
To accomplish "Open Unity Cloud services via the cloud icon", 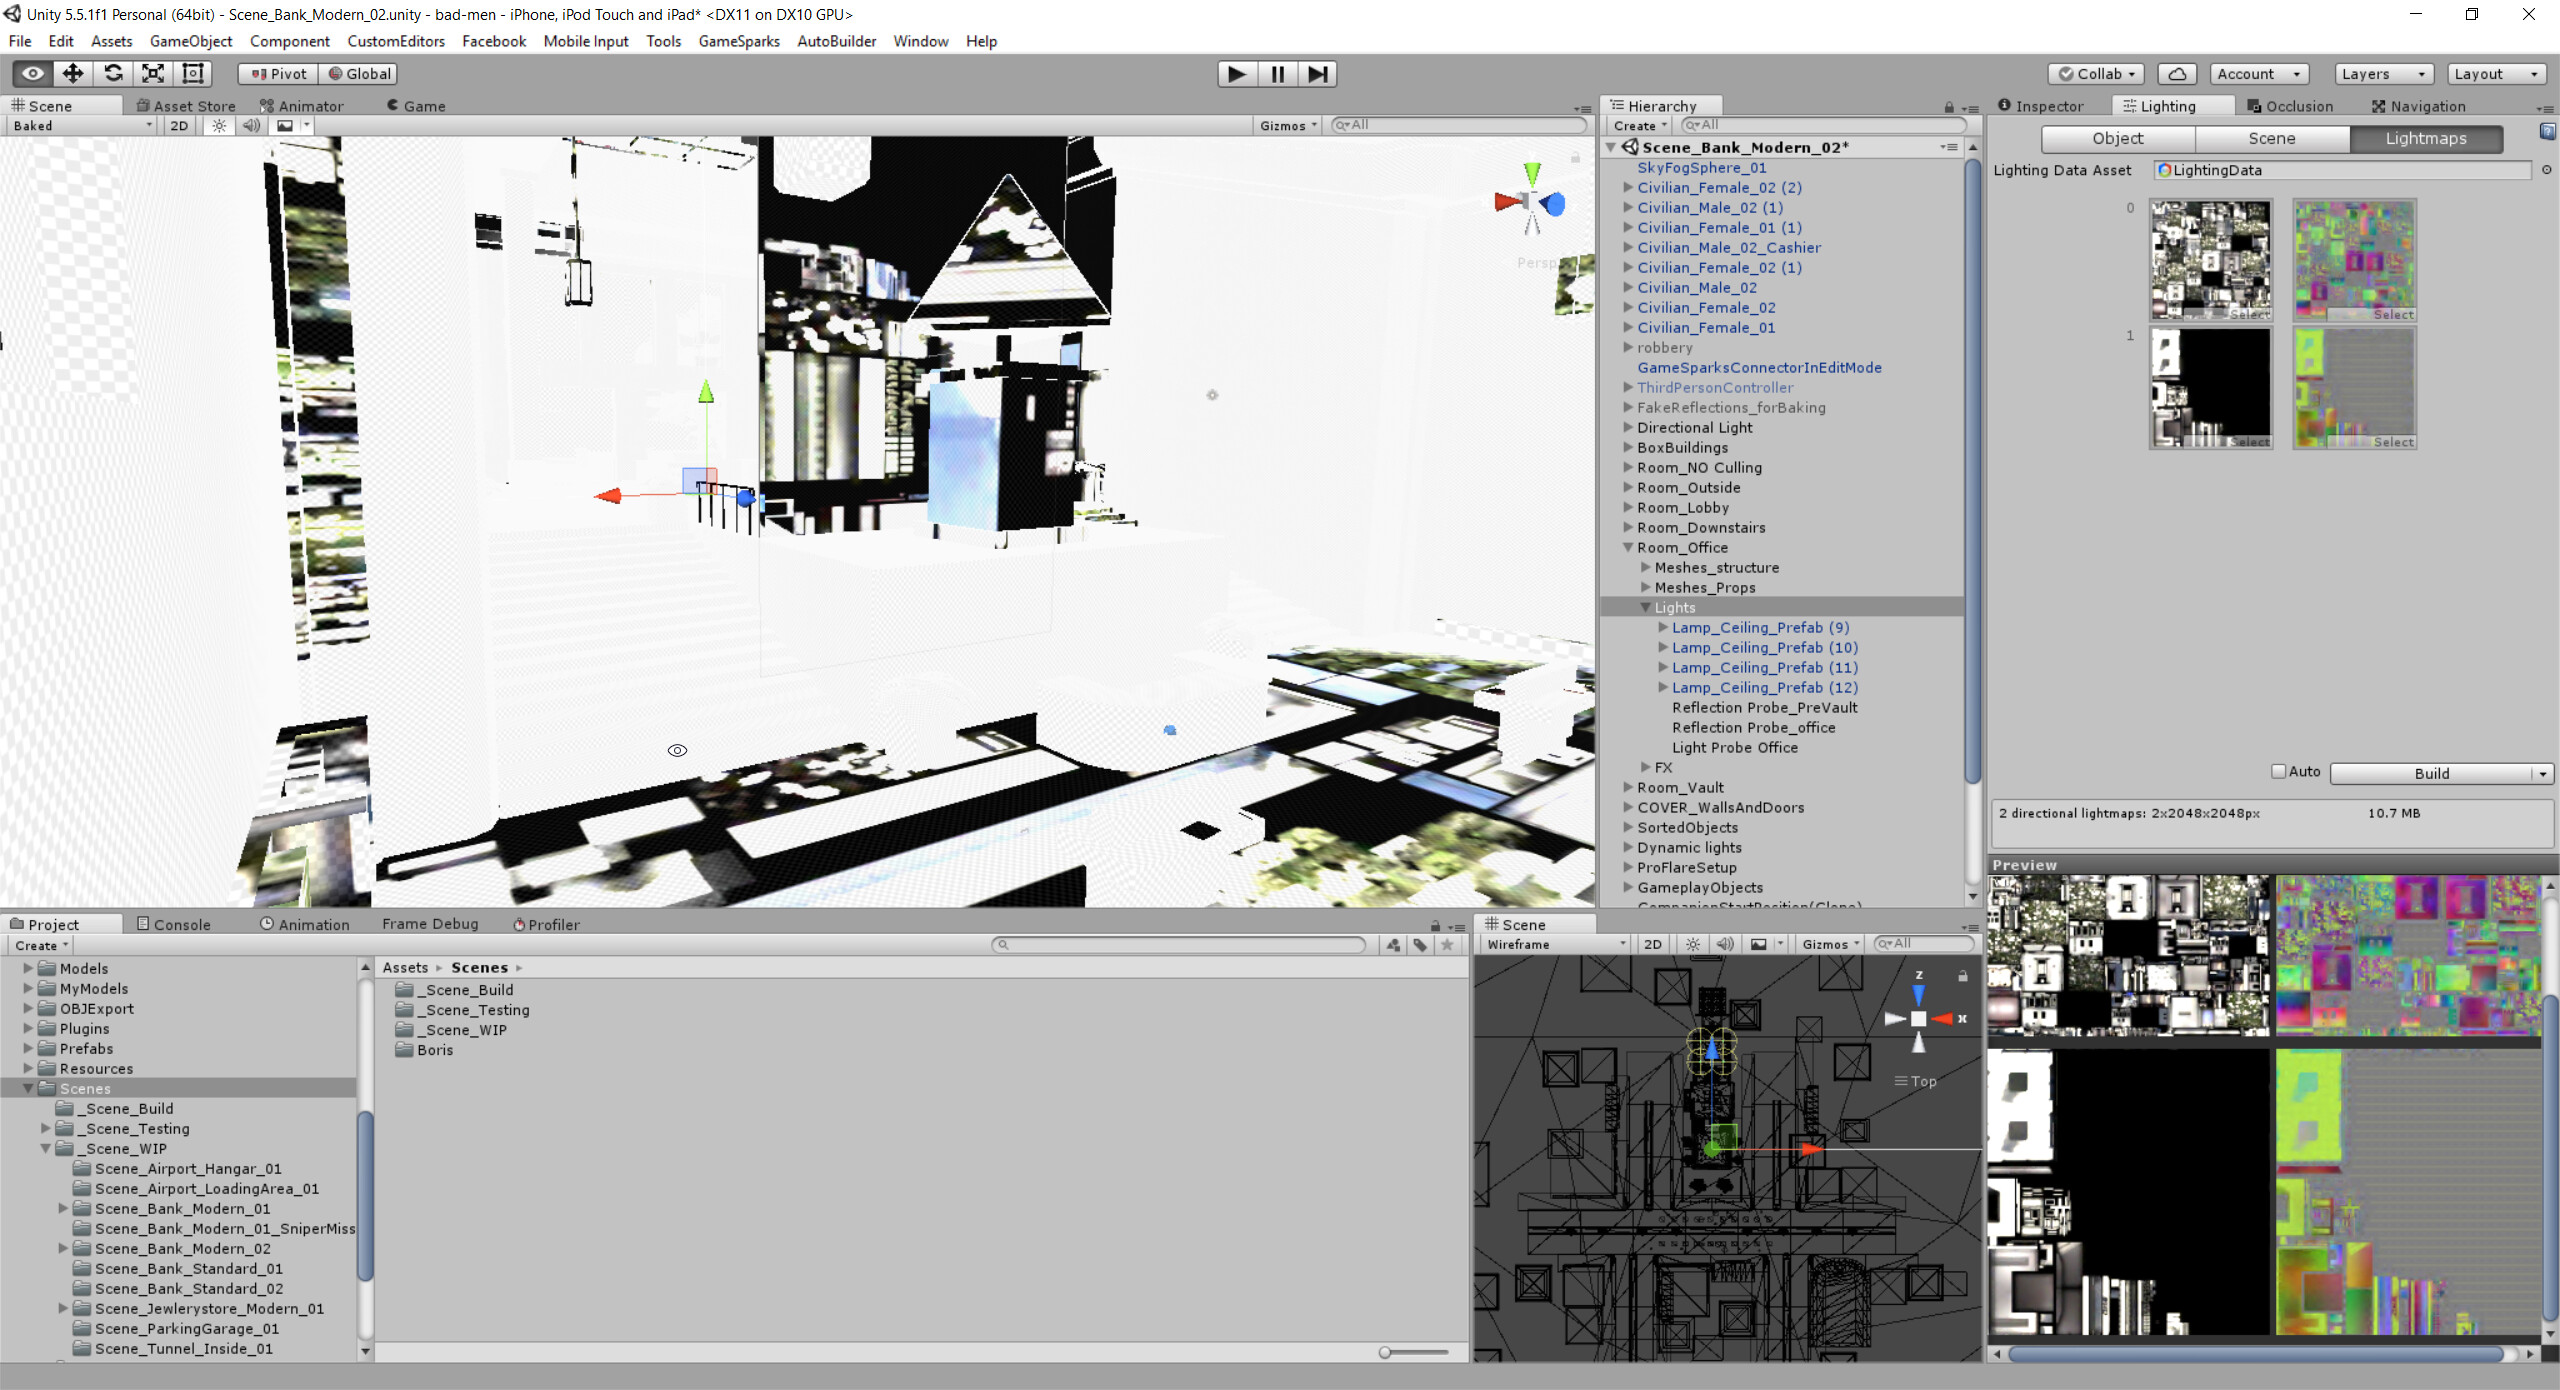I will tap(2178, 73).
